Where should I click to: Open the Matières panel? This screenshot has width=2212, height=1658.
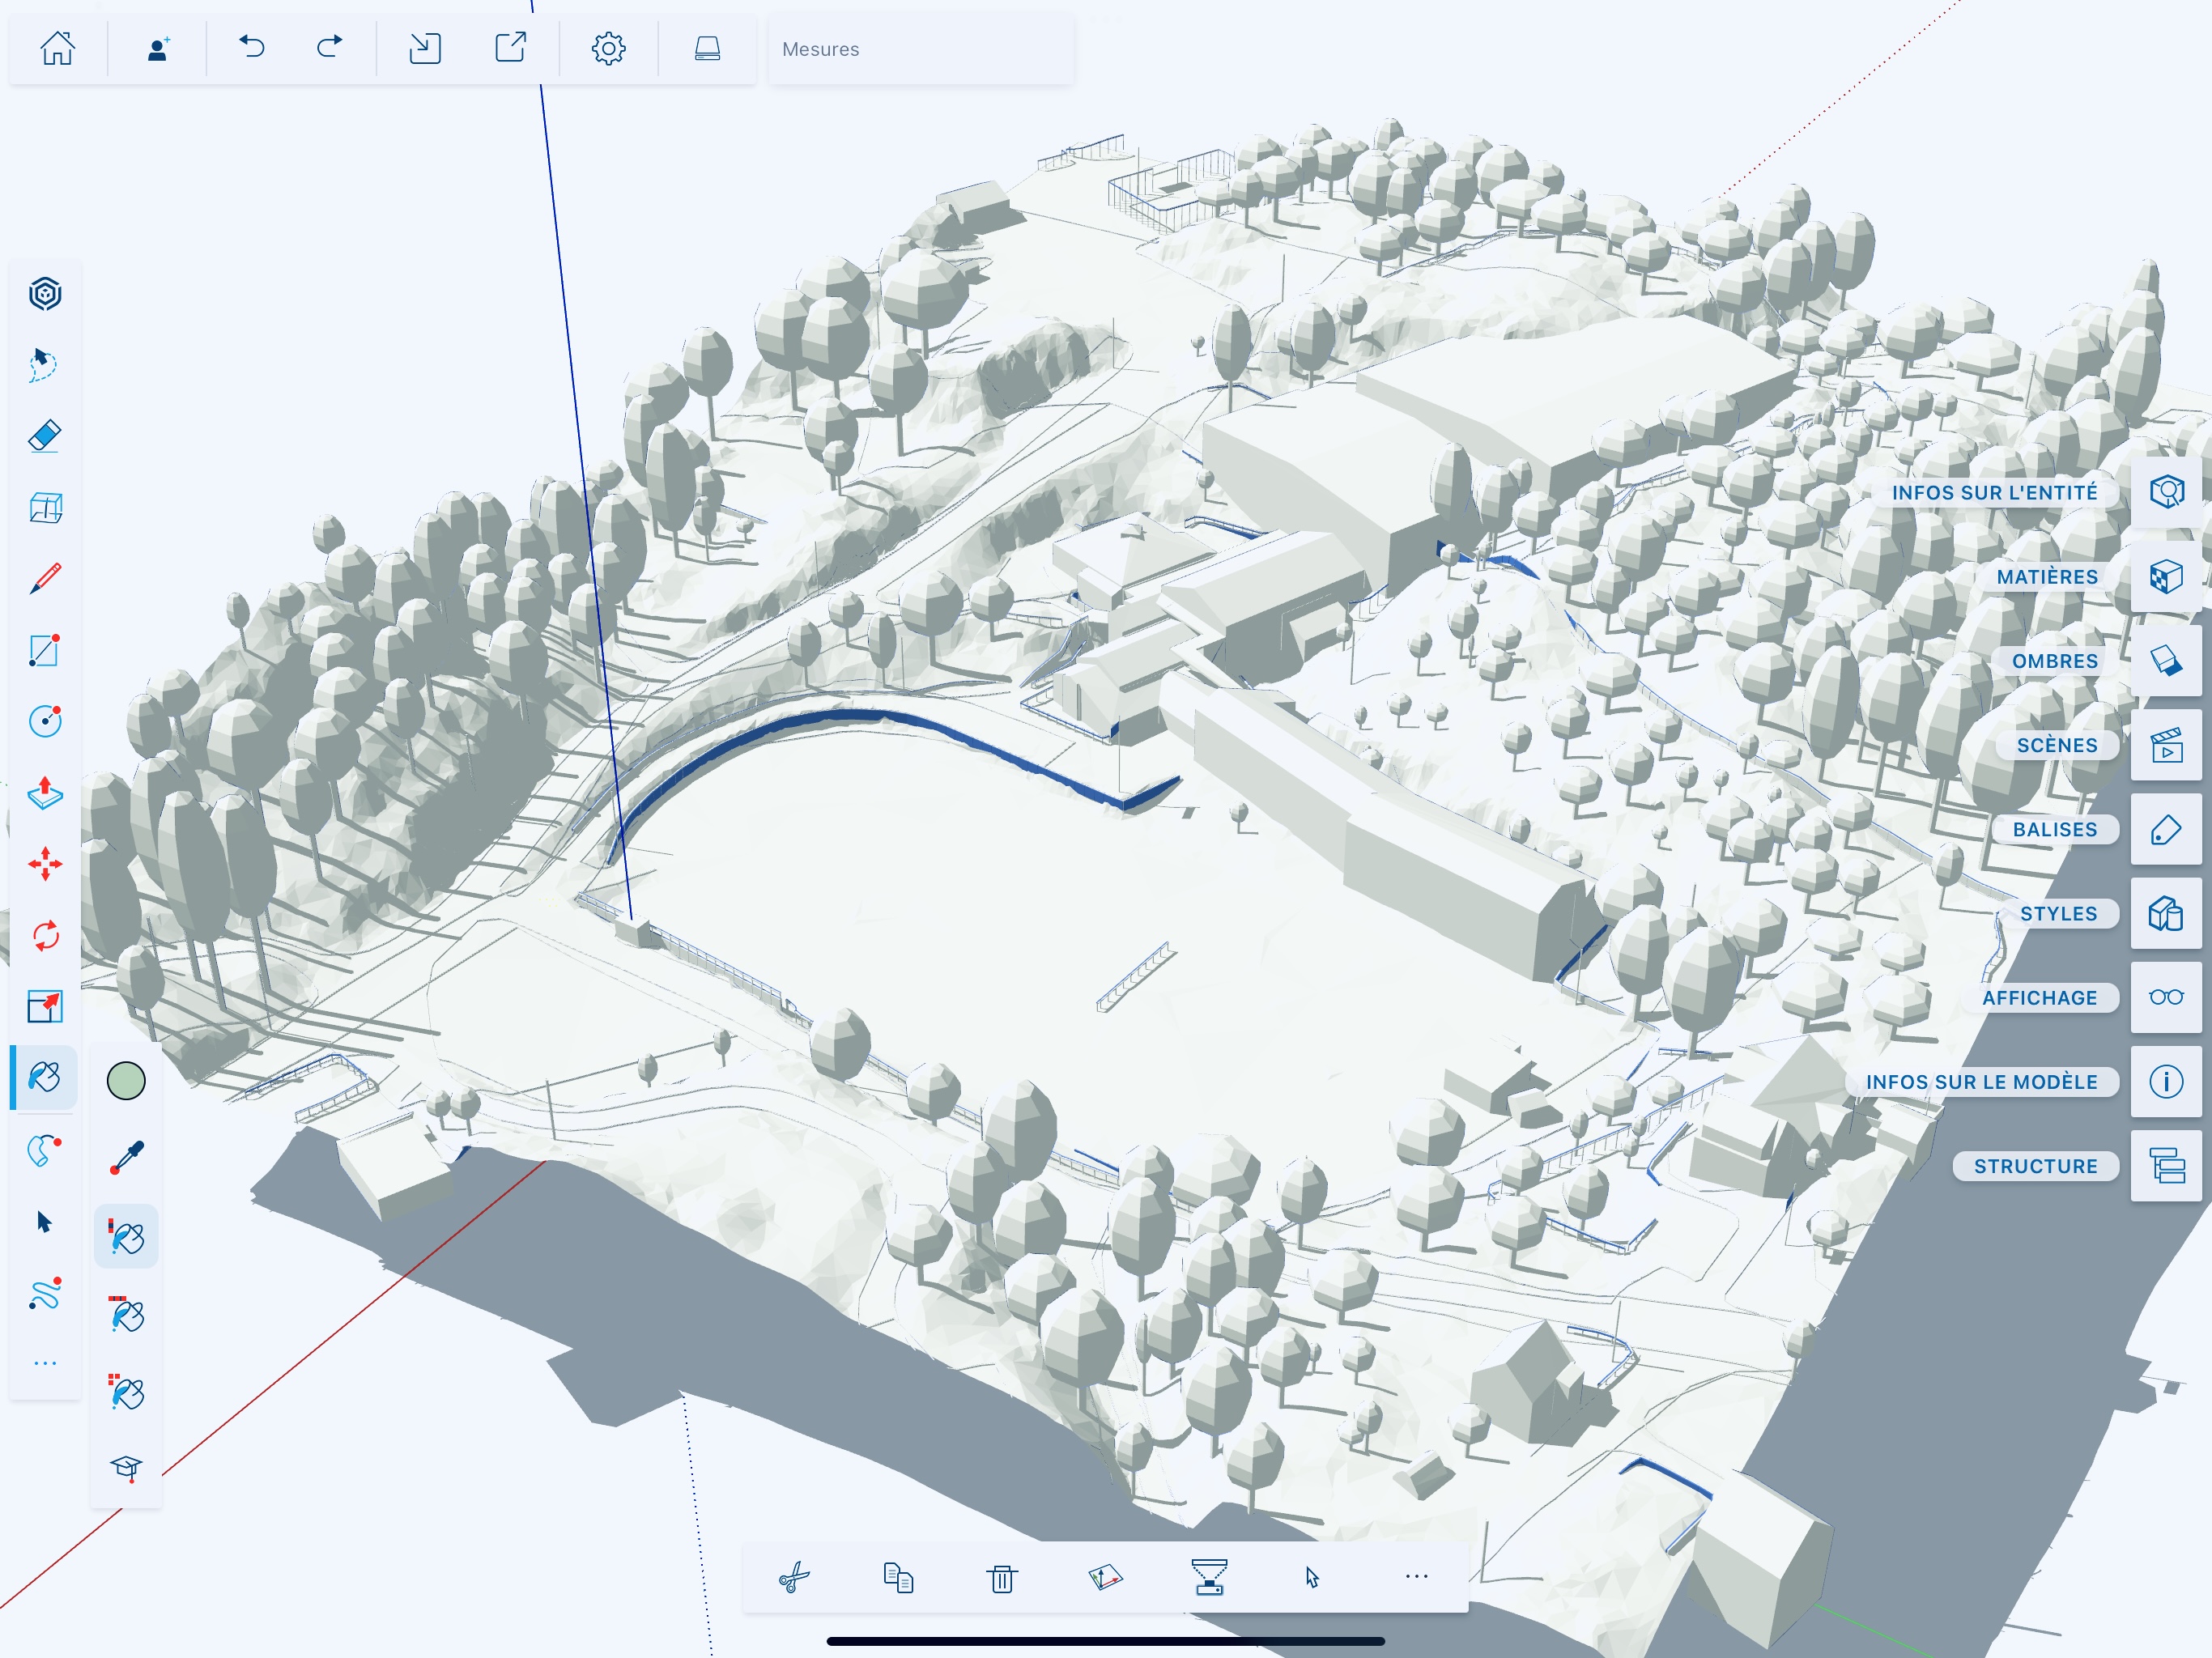[2165, 577]
